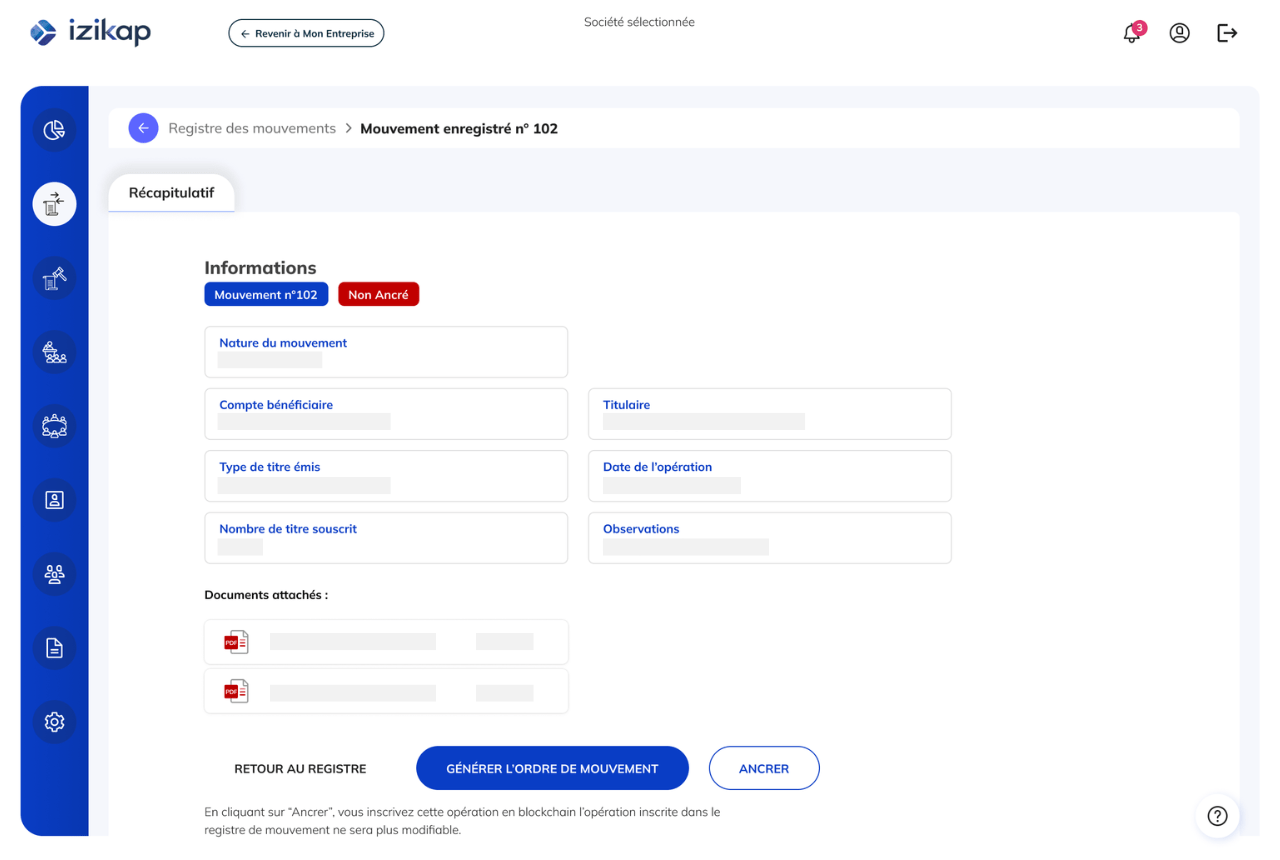Open the group of people sidebar icon
This screenshot has height=860, width=1280.
pos(54,574)
